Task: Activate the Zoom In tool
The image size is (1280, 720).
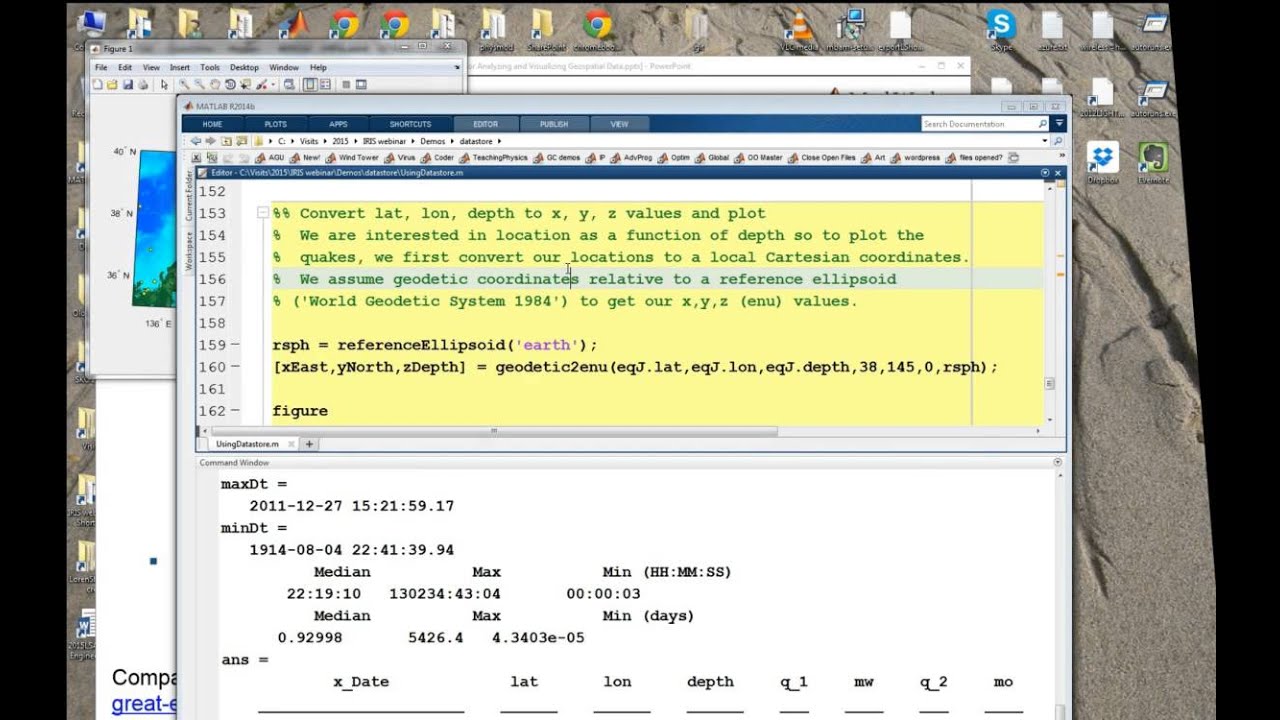Action: 184,85
